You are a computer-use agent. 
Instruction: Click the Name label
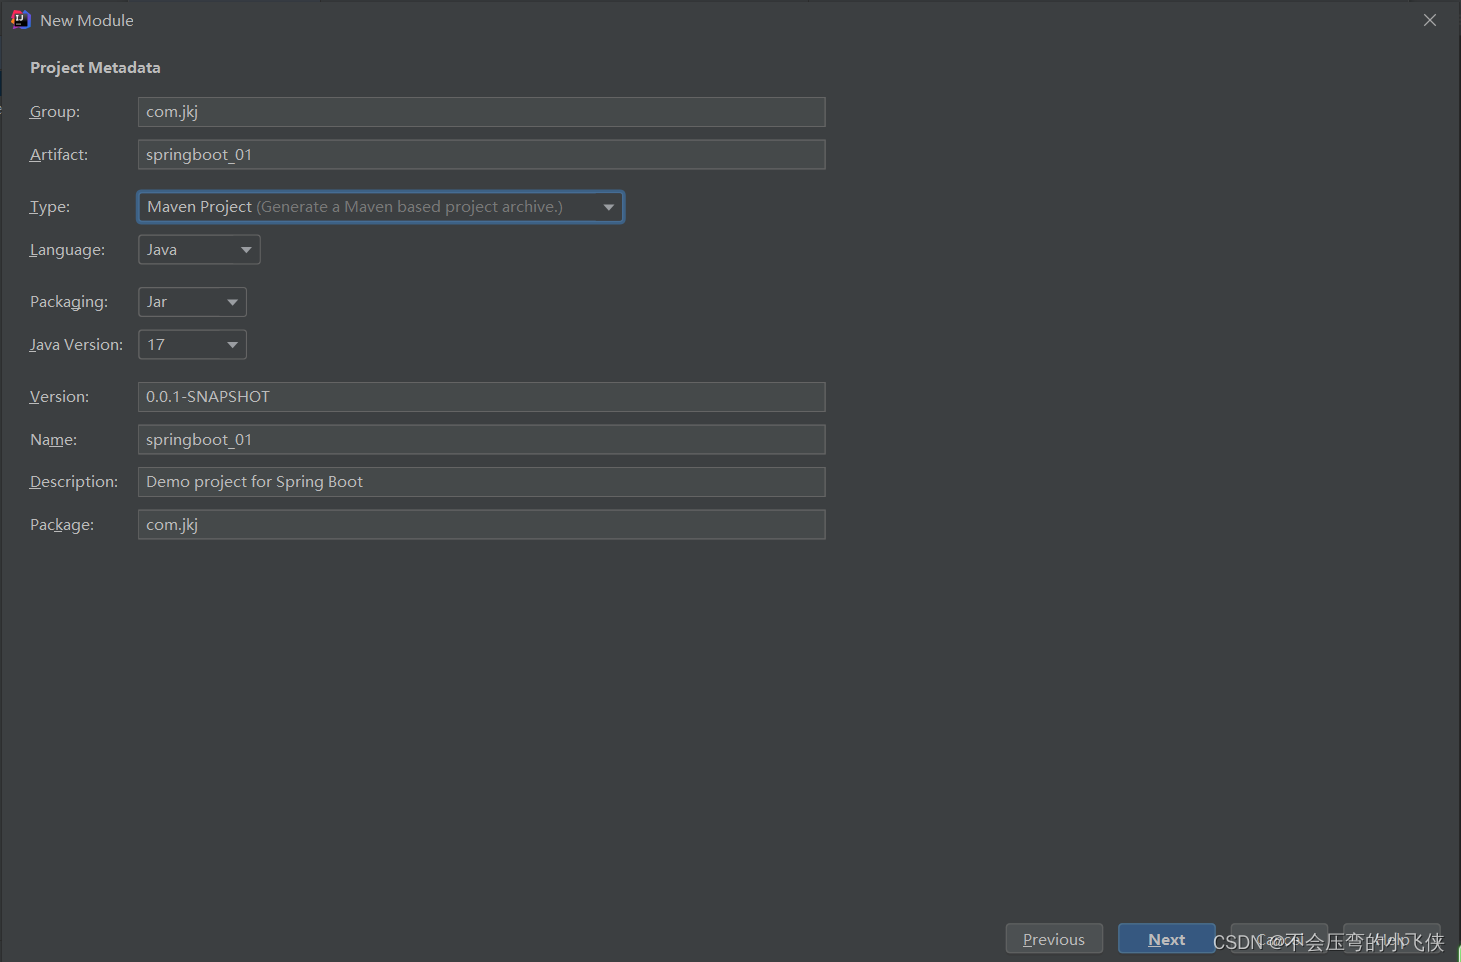click(54, 440)
